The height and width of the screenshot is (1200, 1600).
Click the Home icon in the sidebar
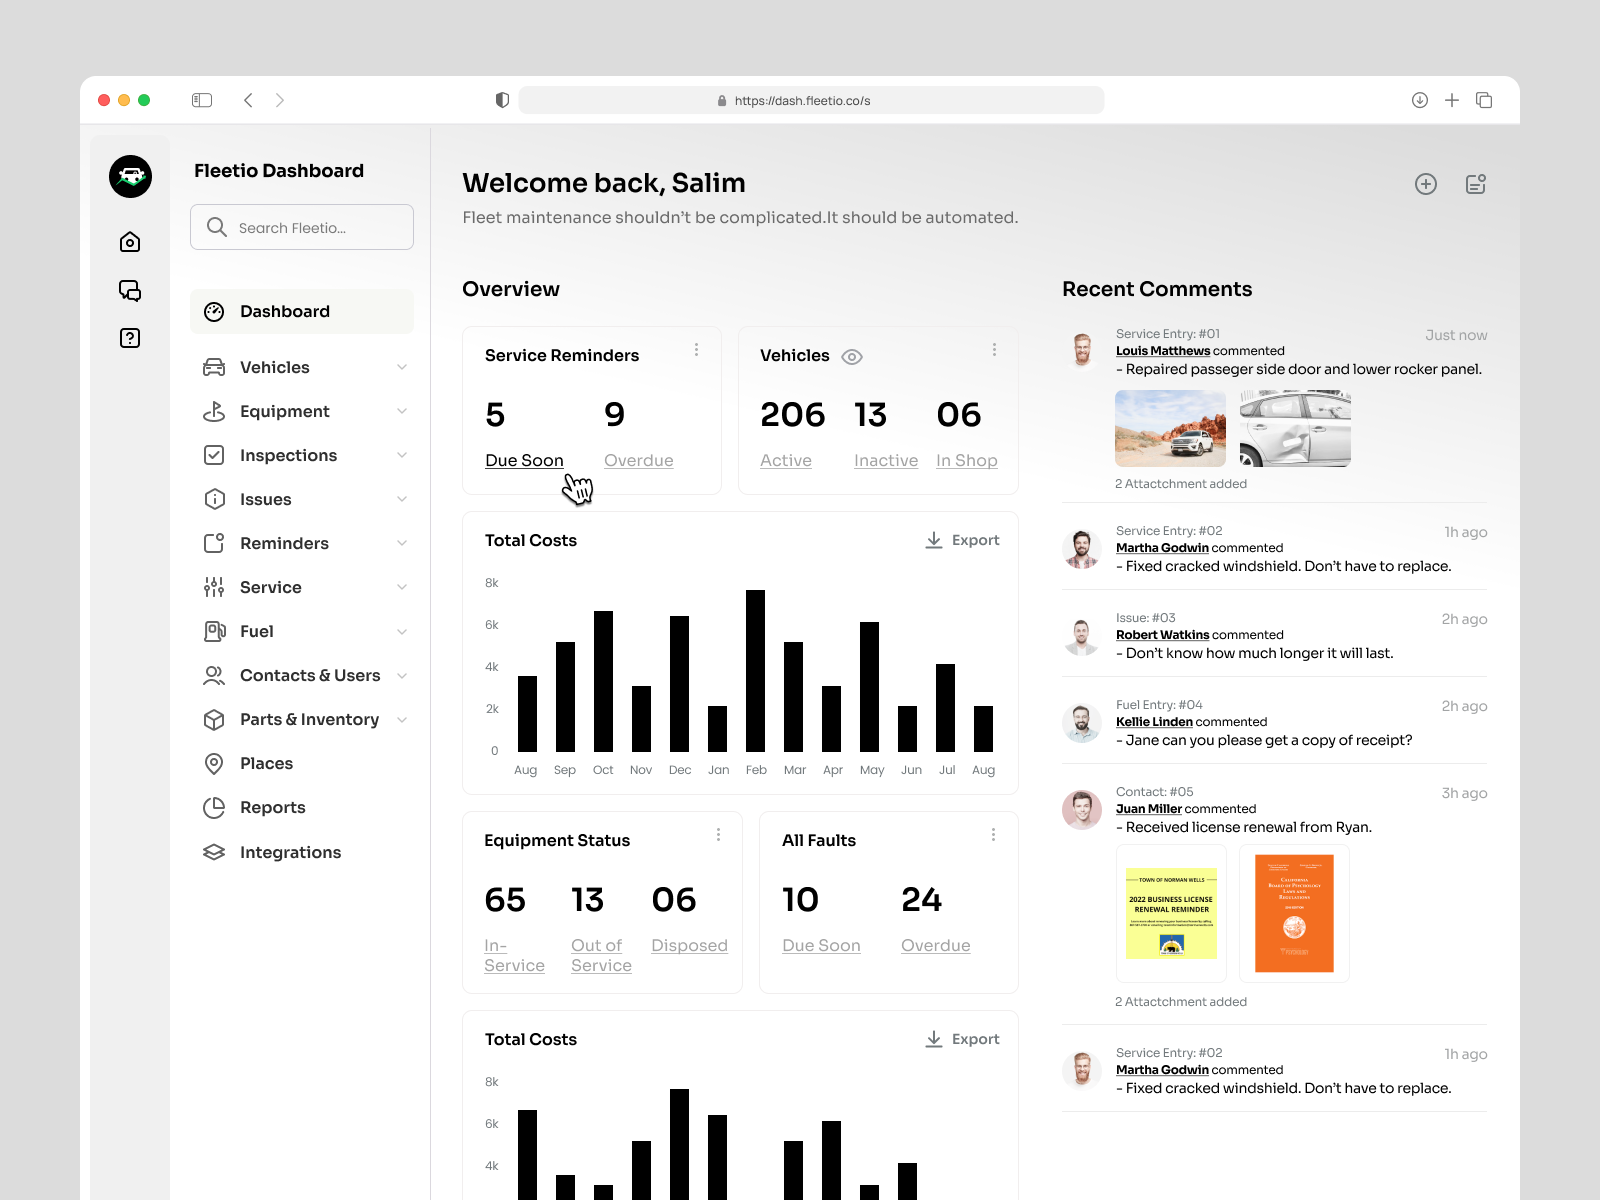129,242
